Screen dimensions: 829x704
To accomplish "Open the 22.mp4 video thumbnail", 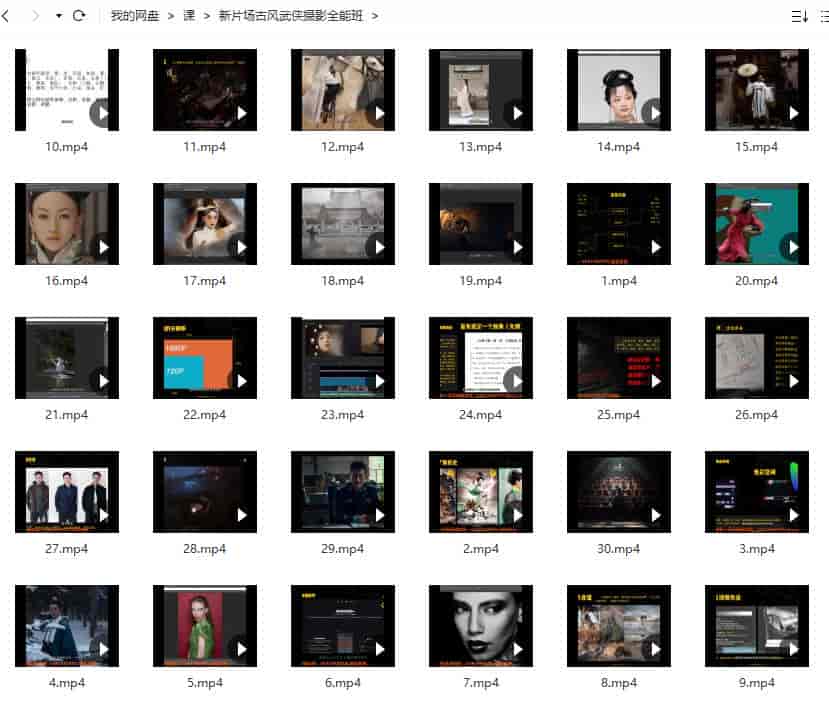I will (x=204, y=358).
